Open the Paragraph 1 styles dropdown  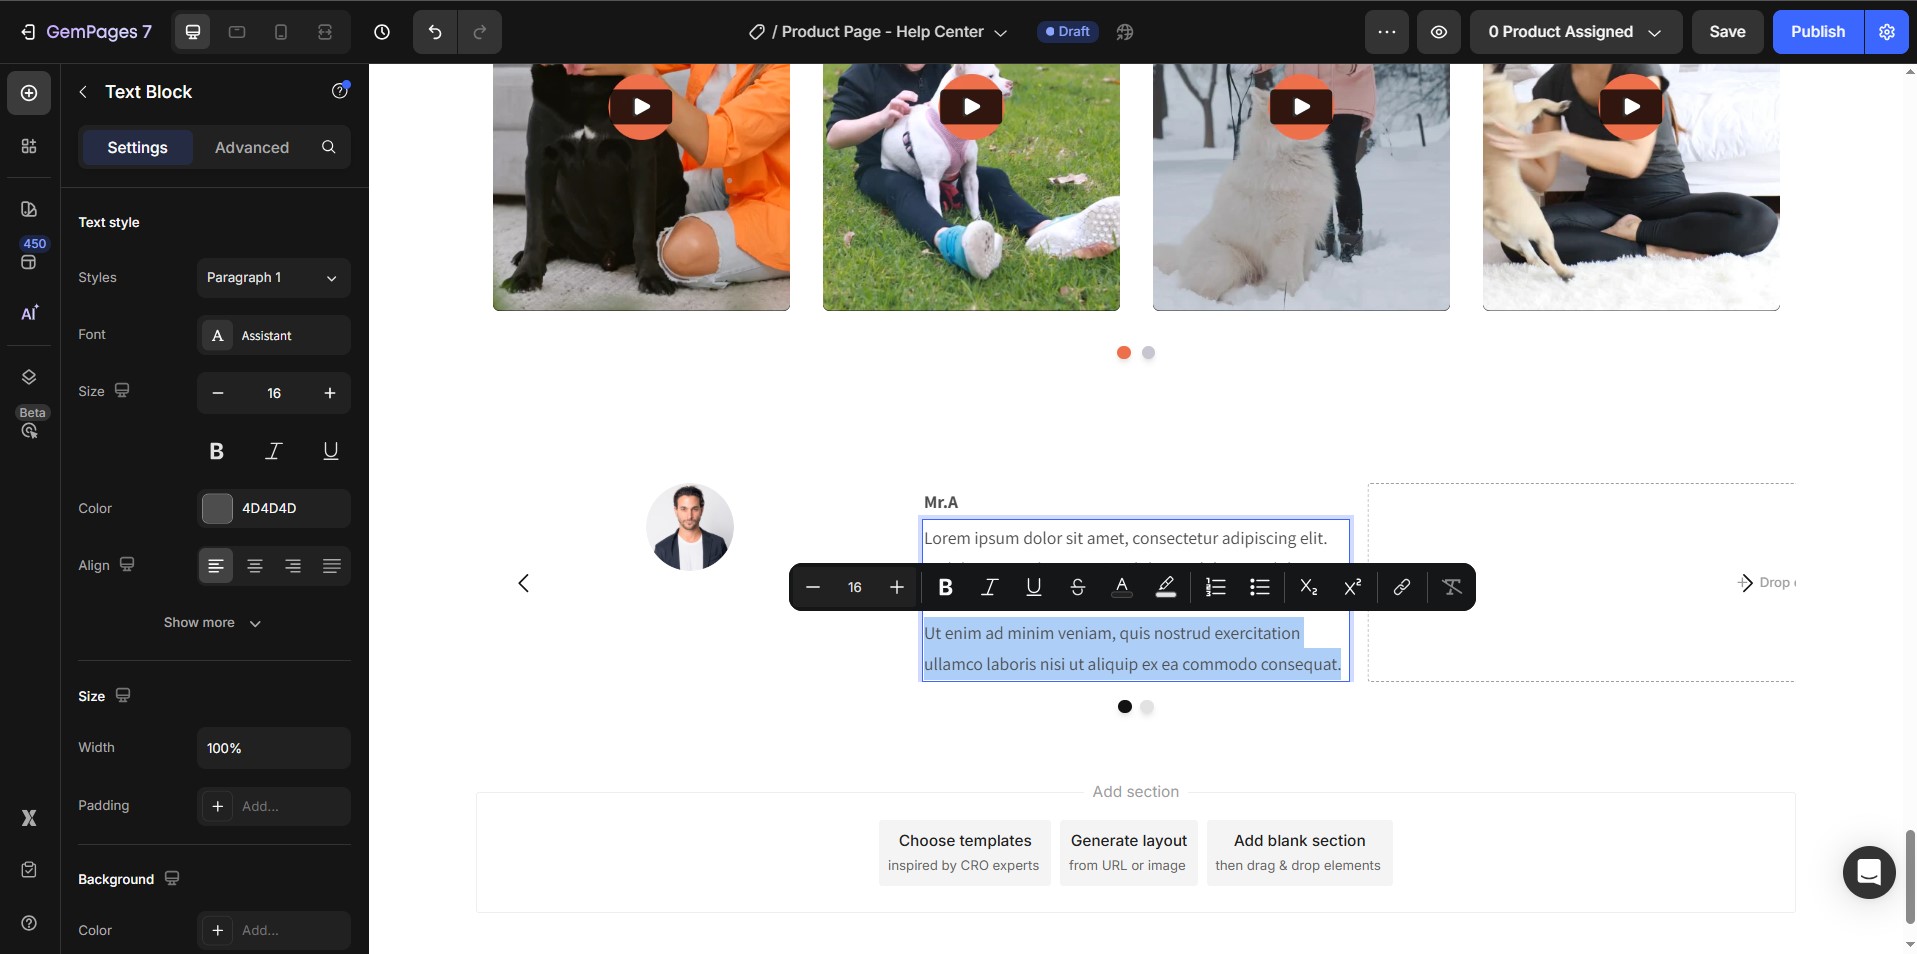pos(273,278)
